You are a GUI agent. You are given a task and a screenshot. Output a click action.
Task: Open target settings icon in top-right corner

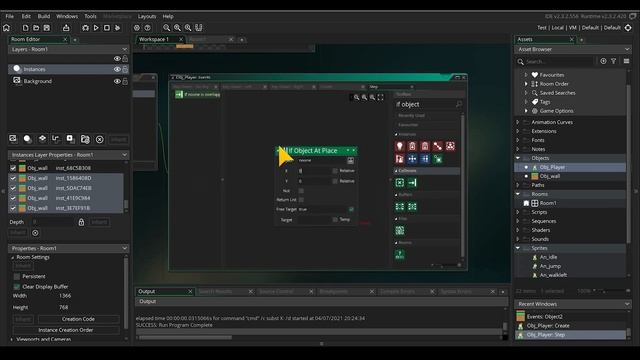(628, 28)
